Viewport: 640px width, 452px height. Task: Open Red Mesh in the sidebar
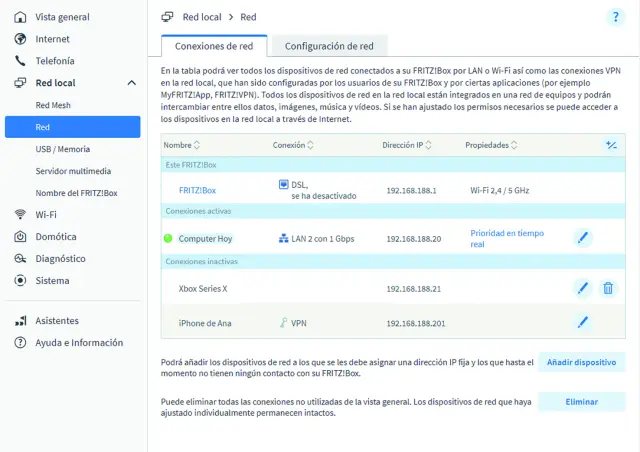[x=53, y=105]
